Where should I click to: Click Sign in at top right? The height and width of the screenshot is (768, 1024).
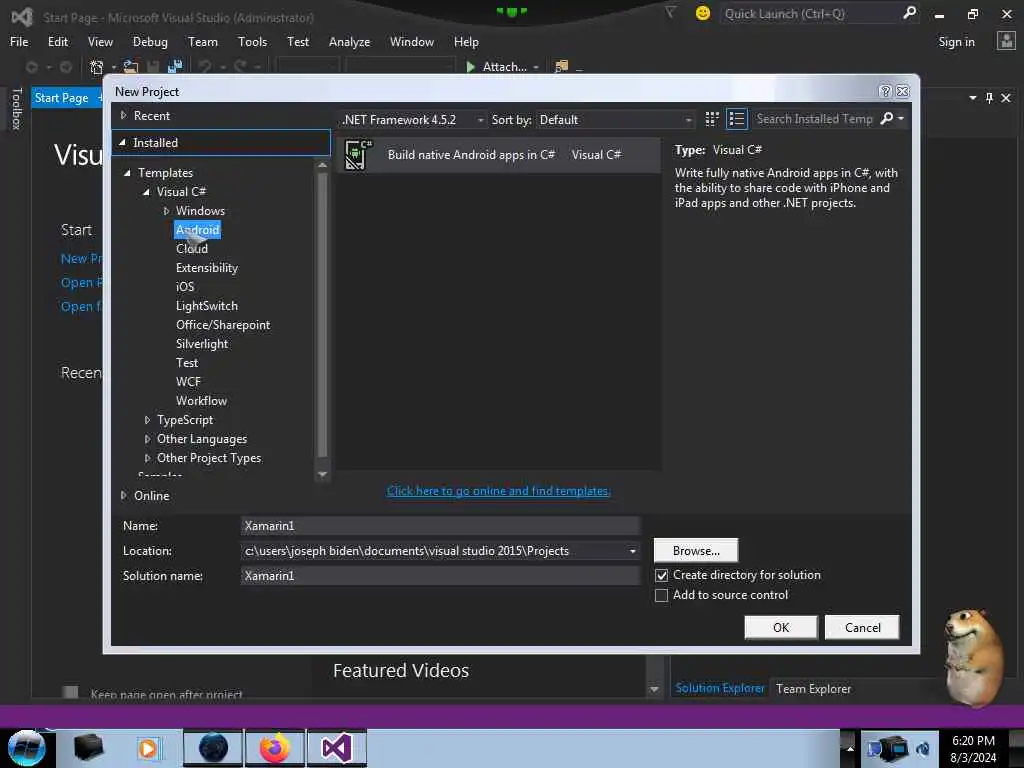pos(956,42)
